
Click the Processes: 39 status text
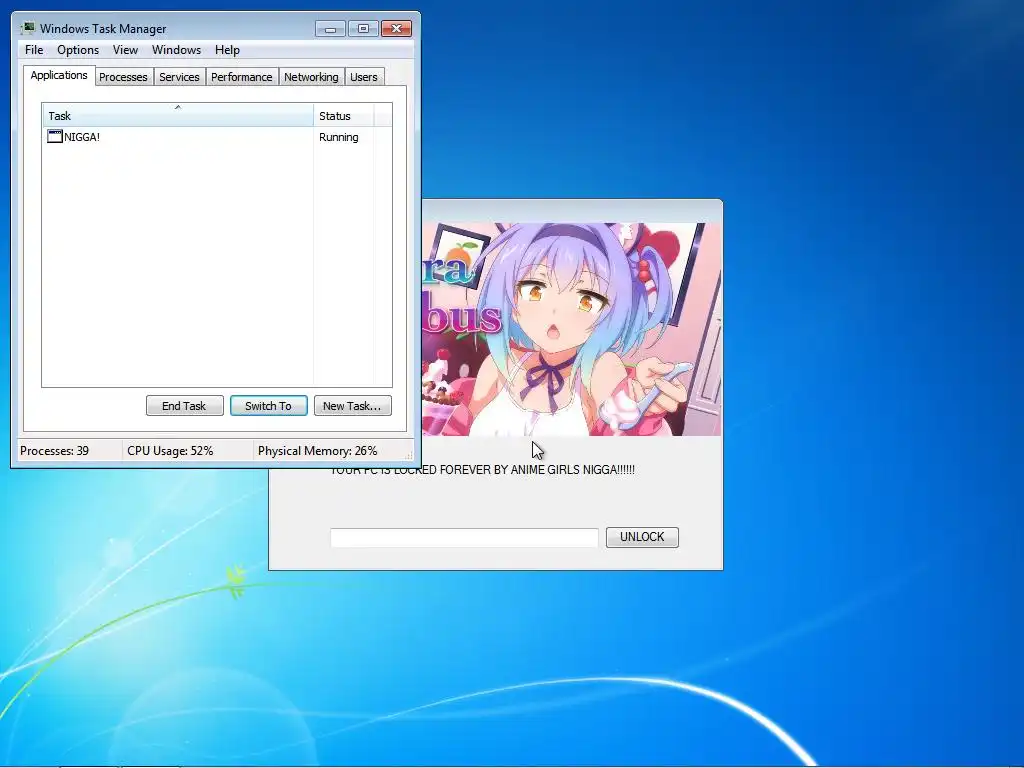point(54,451)
